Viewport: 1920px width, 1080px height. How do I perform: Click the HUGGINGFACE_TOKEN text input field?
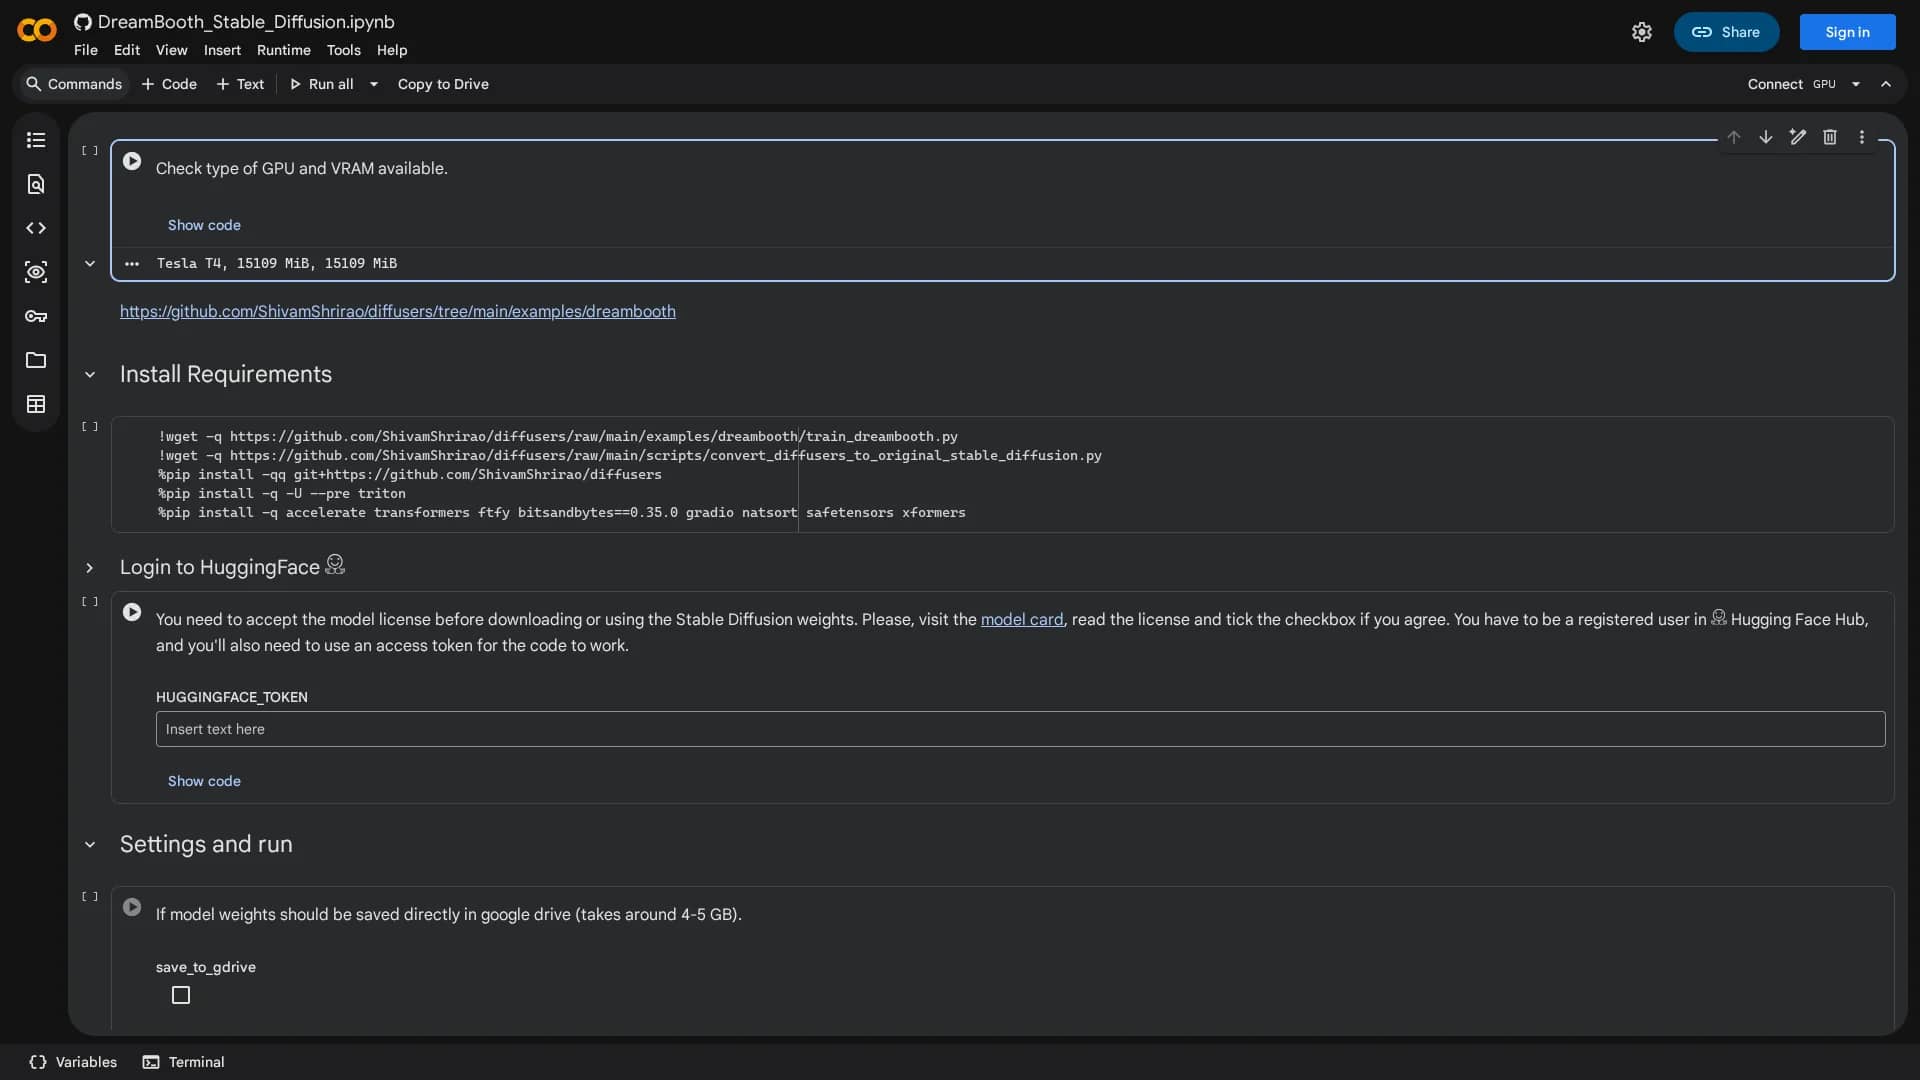pyautogui.click(x=1021, y=729)
